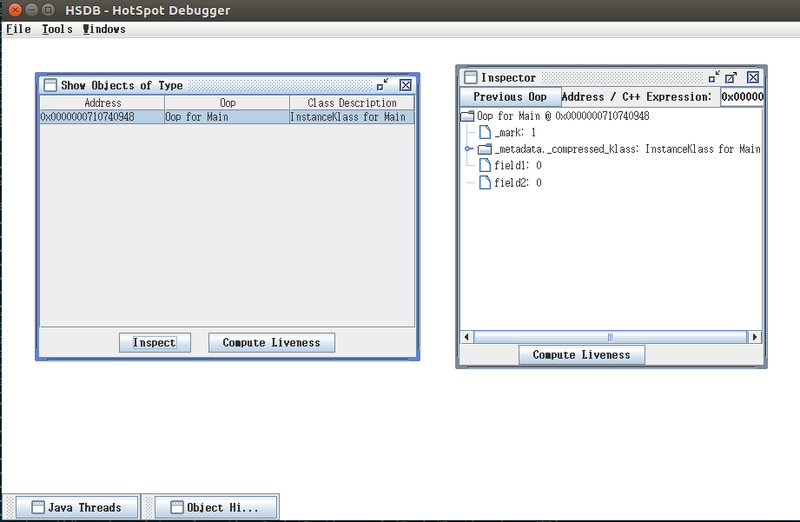The image size is (800, 522).
Task: Close the HSDB HotSpot Debugger window
Action: (x=15, y=10)
